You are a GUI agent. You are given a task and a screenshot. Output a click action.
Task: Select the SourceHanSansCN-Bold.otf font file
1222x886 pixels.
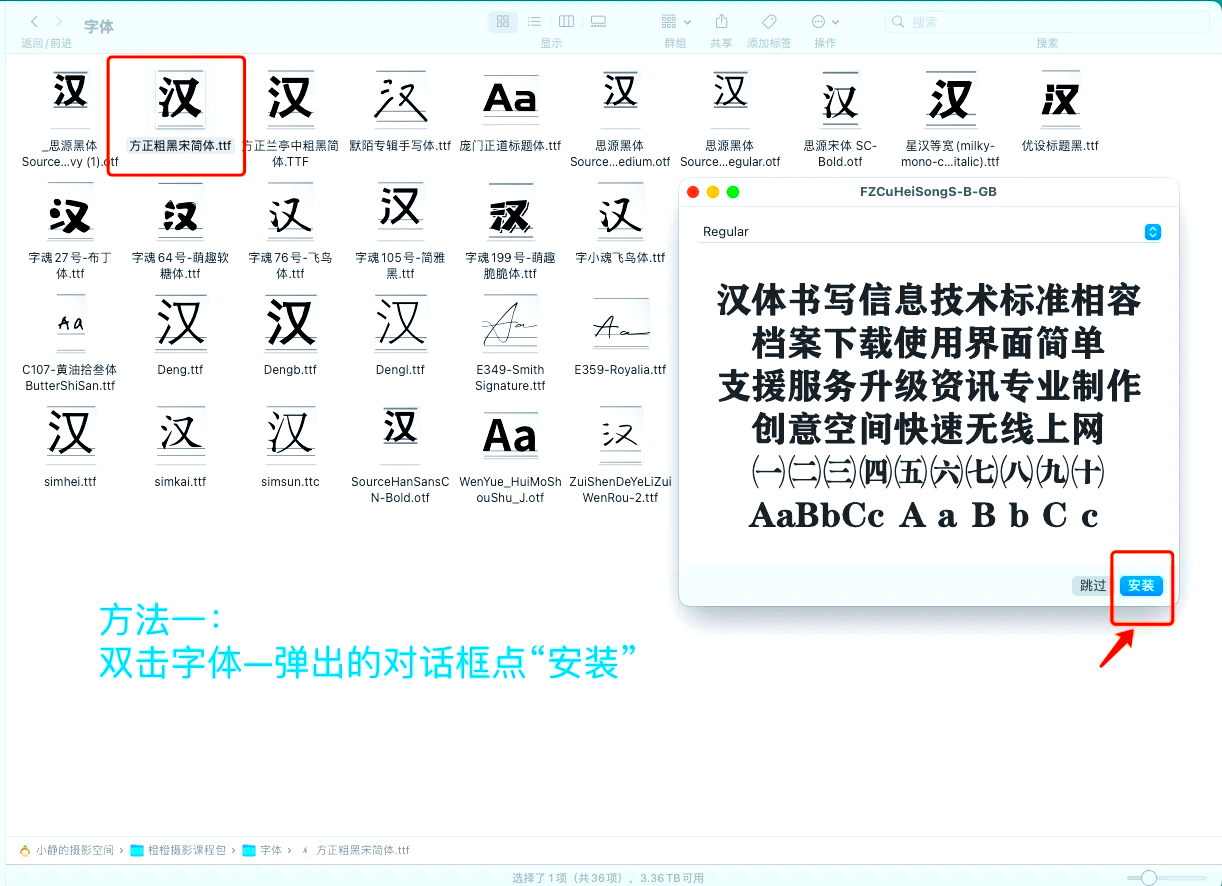[x=400, y=456]
